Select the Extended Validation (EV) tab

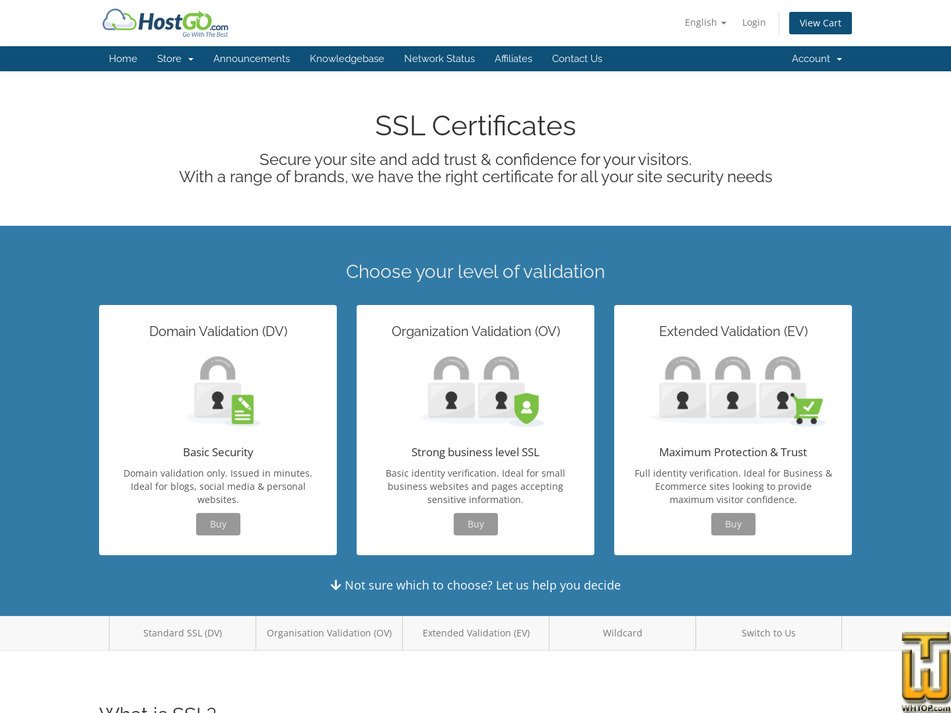coord(475,633)
